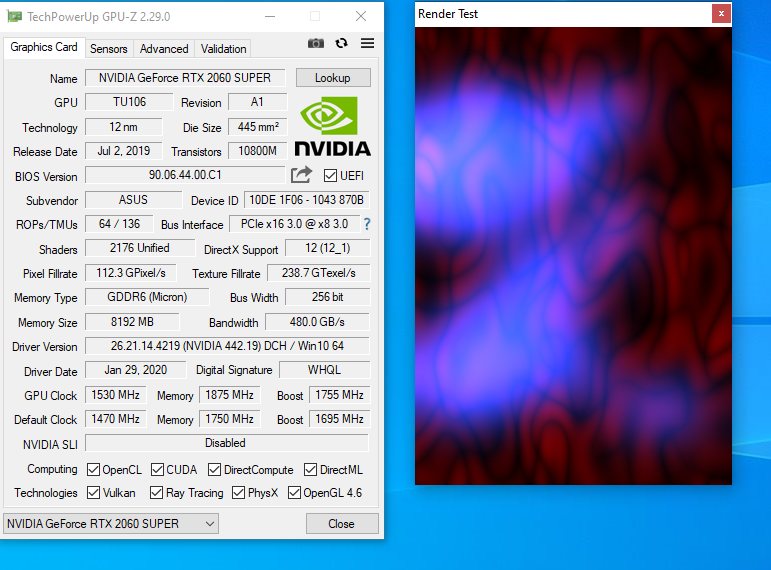Click the Memory Size 8192 MB field
This screenshot has width=771, height=570.
click(132, 322)
